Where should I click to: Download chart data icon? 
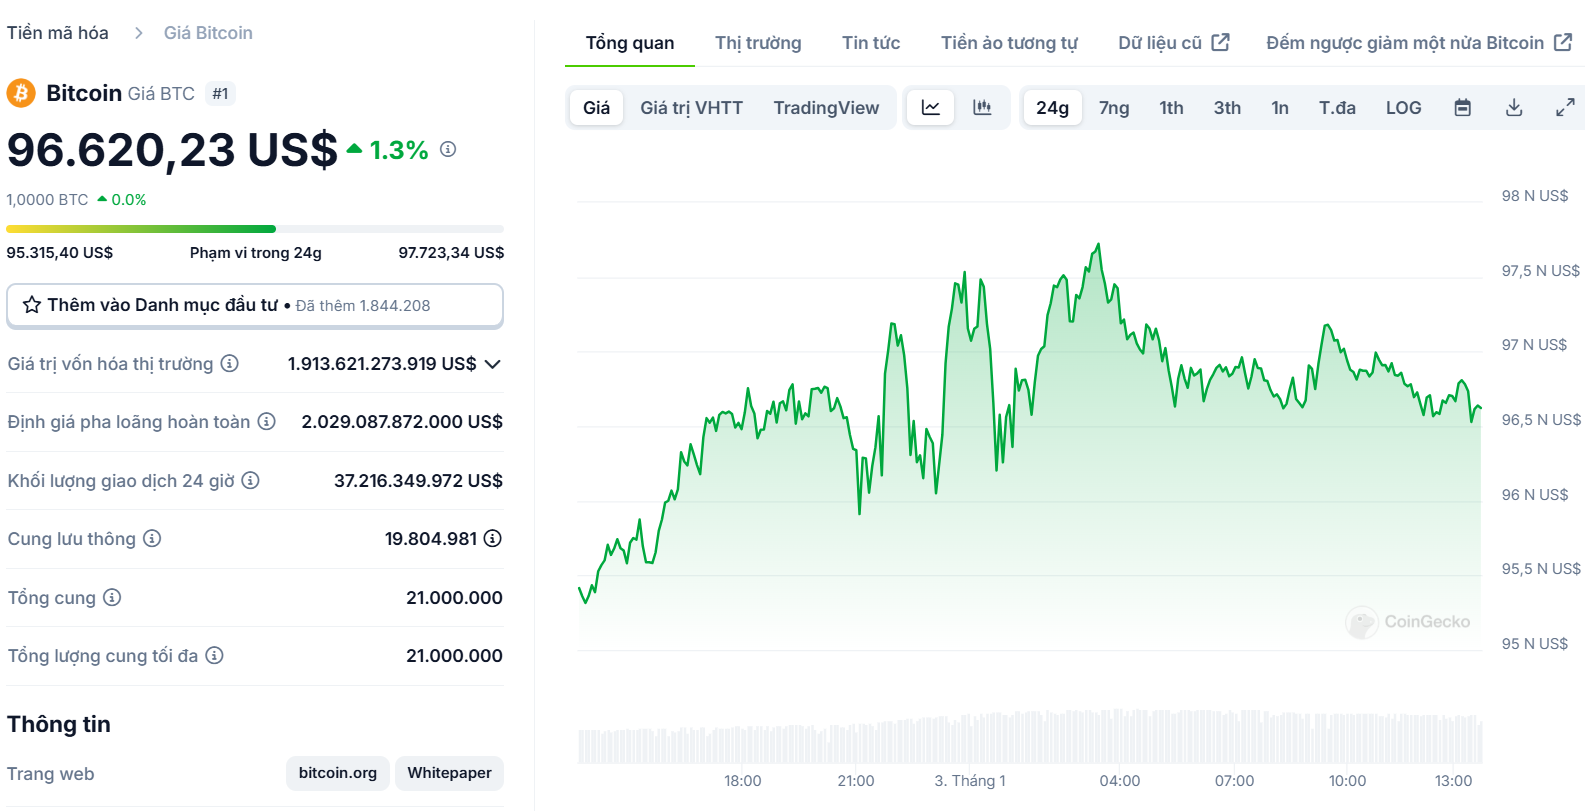[1514, 107]
